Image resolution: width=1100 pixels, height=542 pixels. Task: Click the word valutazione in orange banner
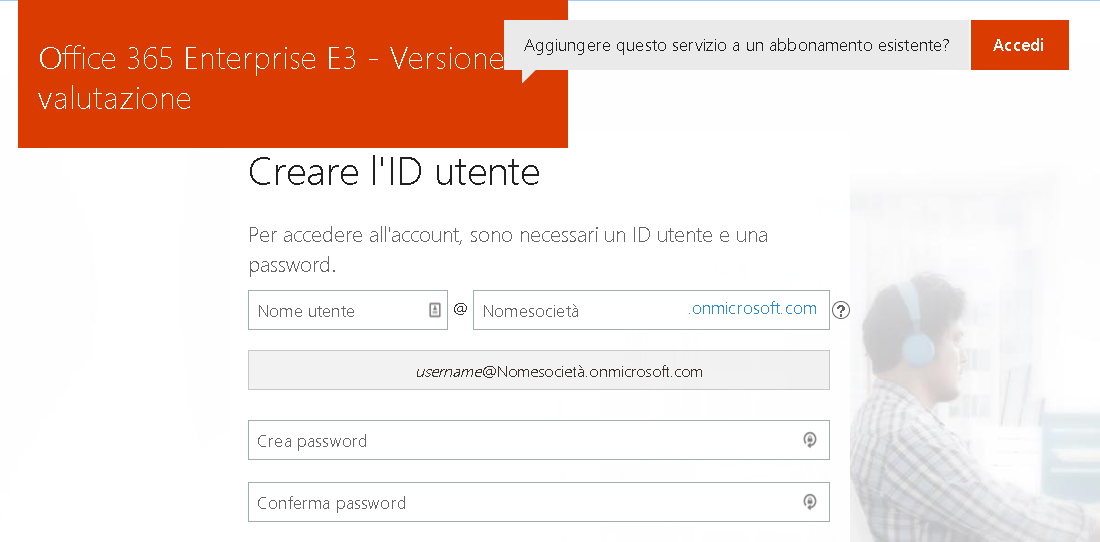114,99
